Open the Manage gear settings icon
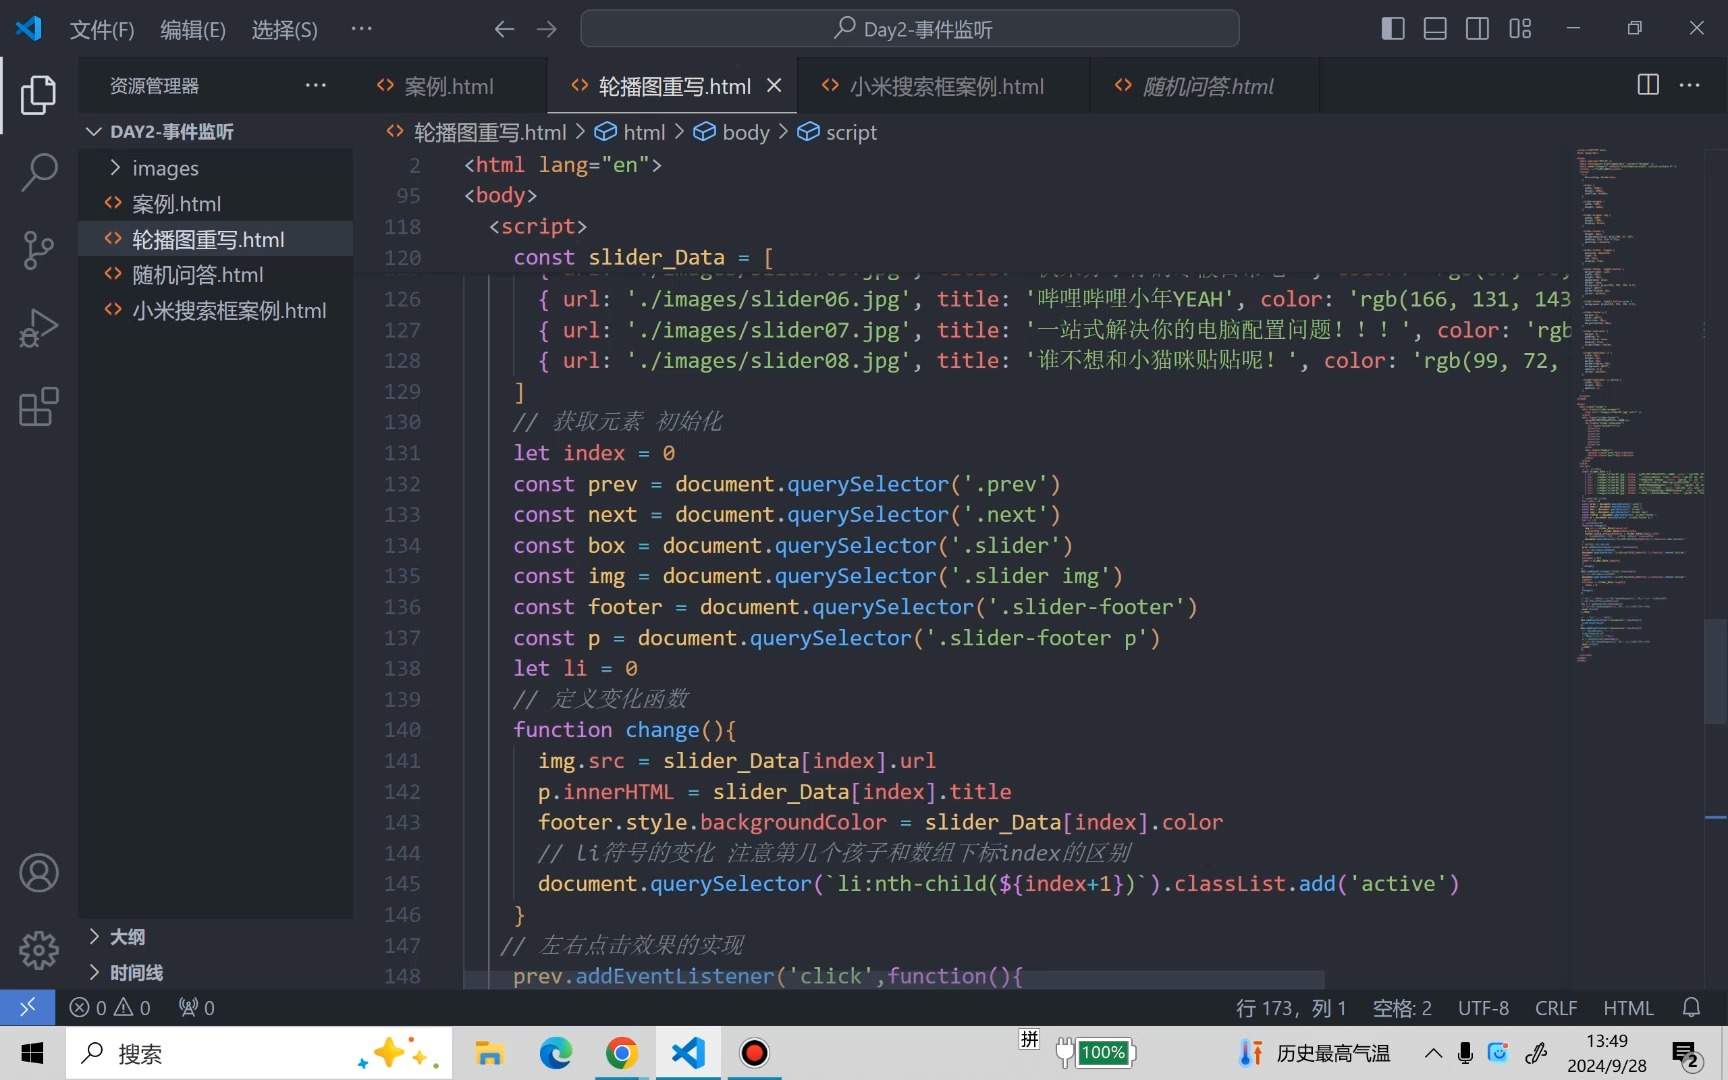The image size is (1728, 1080). (x=38, y=950)
